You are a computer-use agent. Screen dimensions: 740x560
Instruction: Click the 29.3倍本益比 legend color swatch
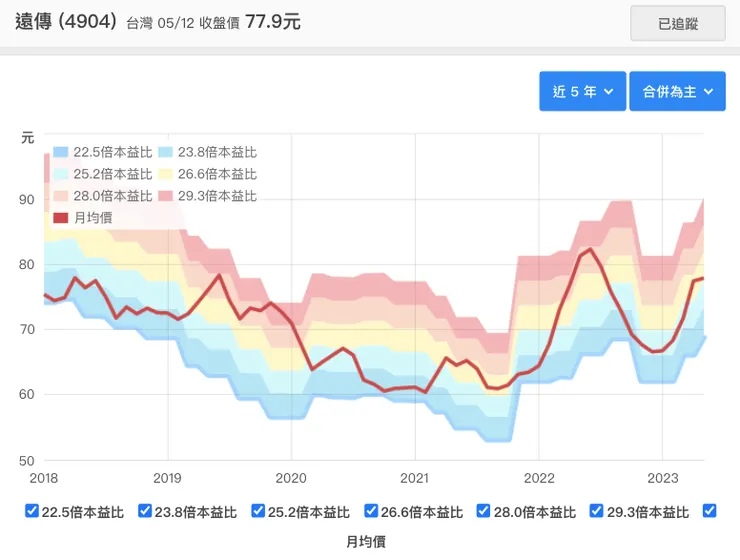(x=165, y=196)
